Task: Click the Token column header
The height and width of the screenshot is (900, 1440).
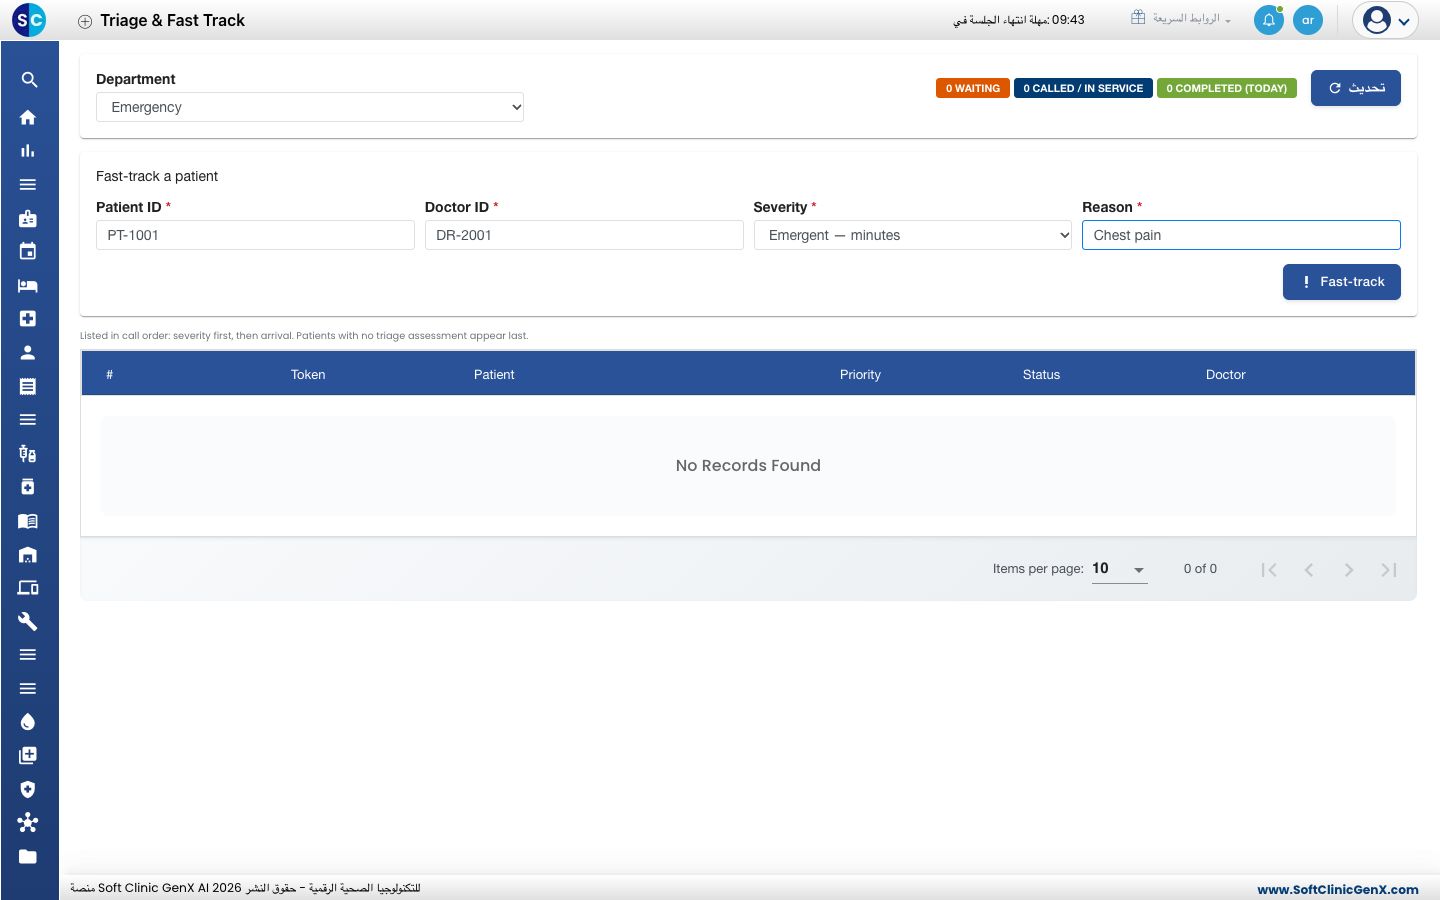Action: pos(308,375)
